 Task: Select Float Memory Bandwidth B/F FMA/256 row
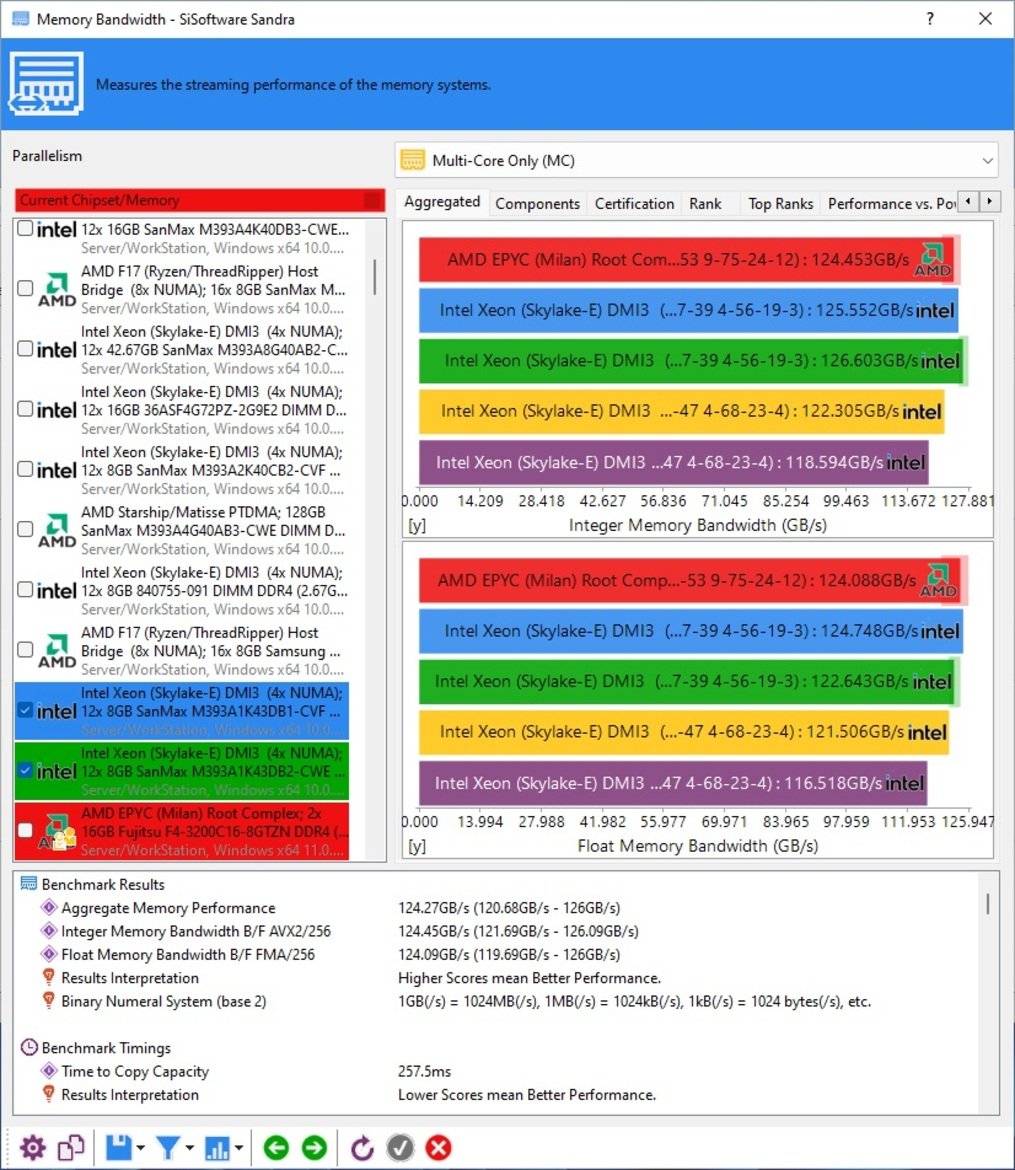(x=496, y=954)
